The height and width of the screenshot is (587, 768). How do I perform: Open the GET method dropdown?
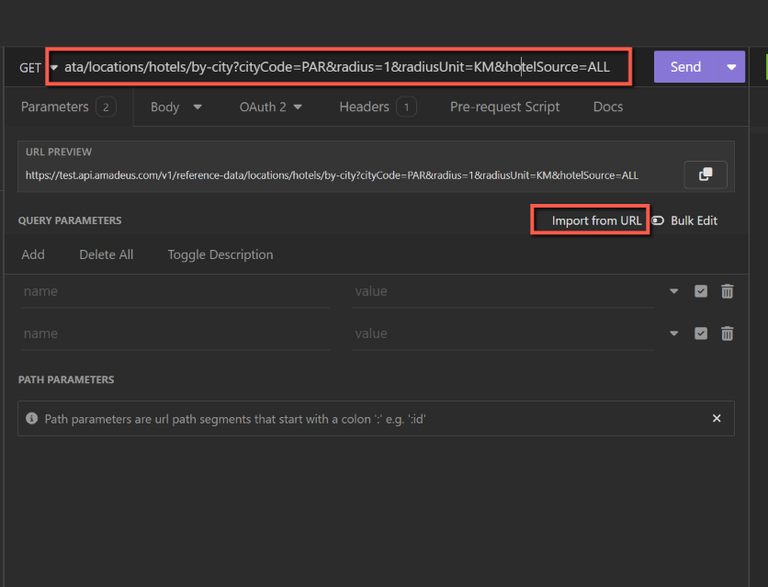[36, 68]
